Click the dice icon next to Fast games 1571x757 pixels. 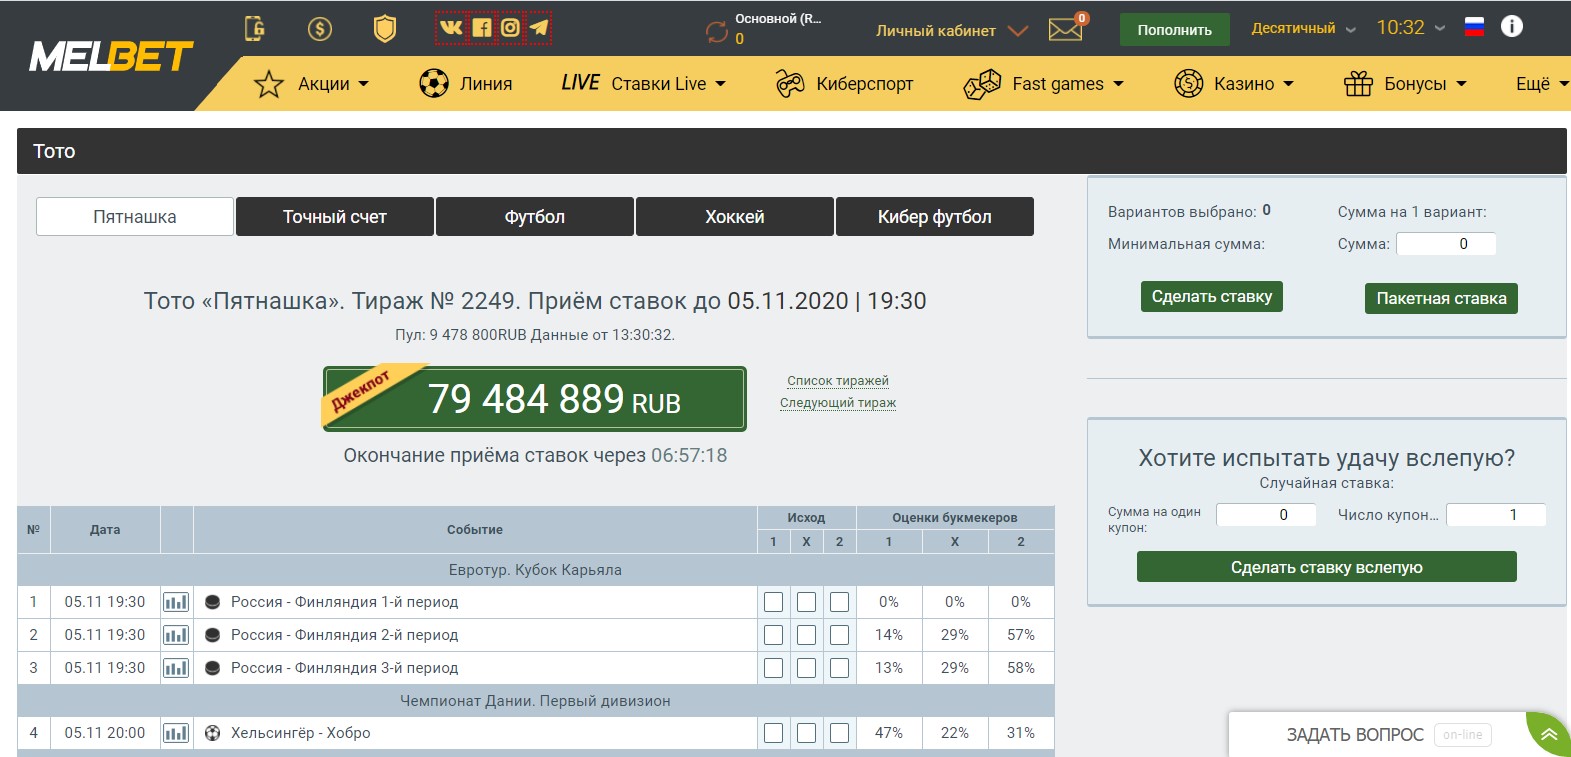tap(982, 84)
